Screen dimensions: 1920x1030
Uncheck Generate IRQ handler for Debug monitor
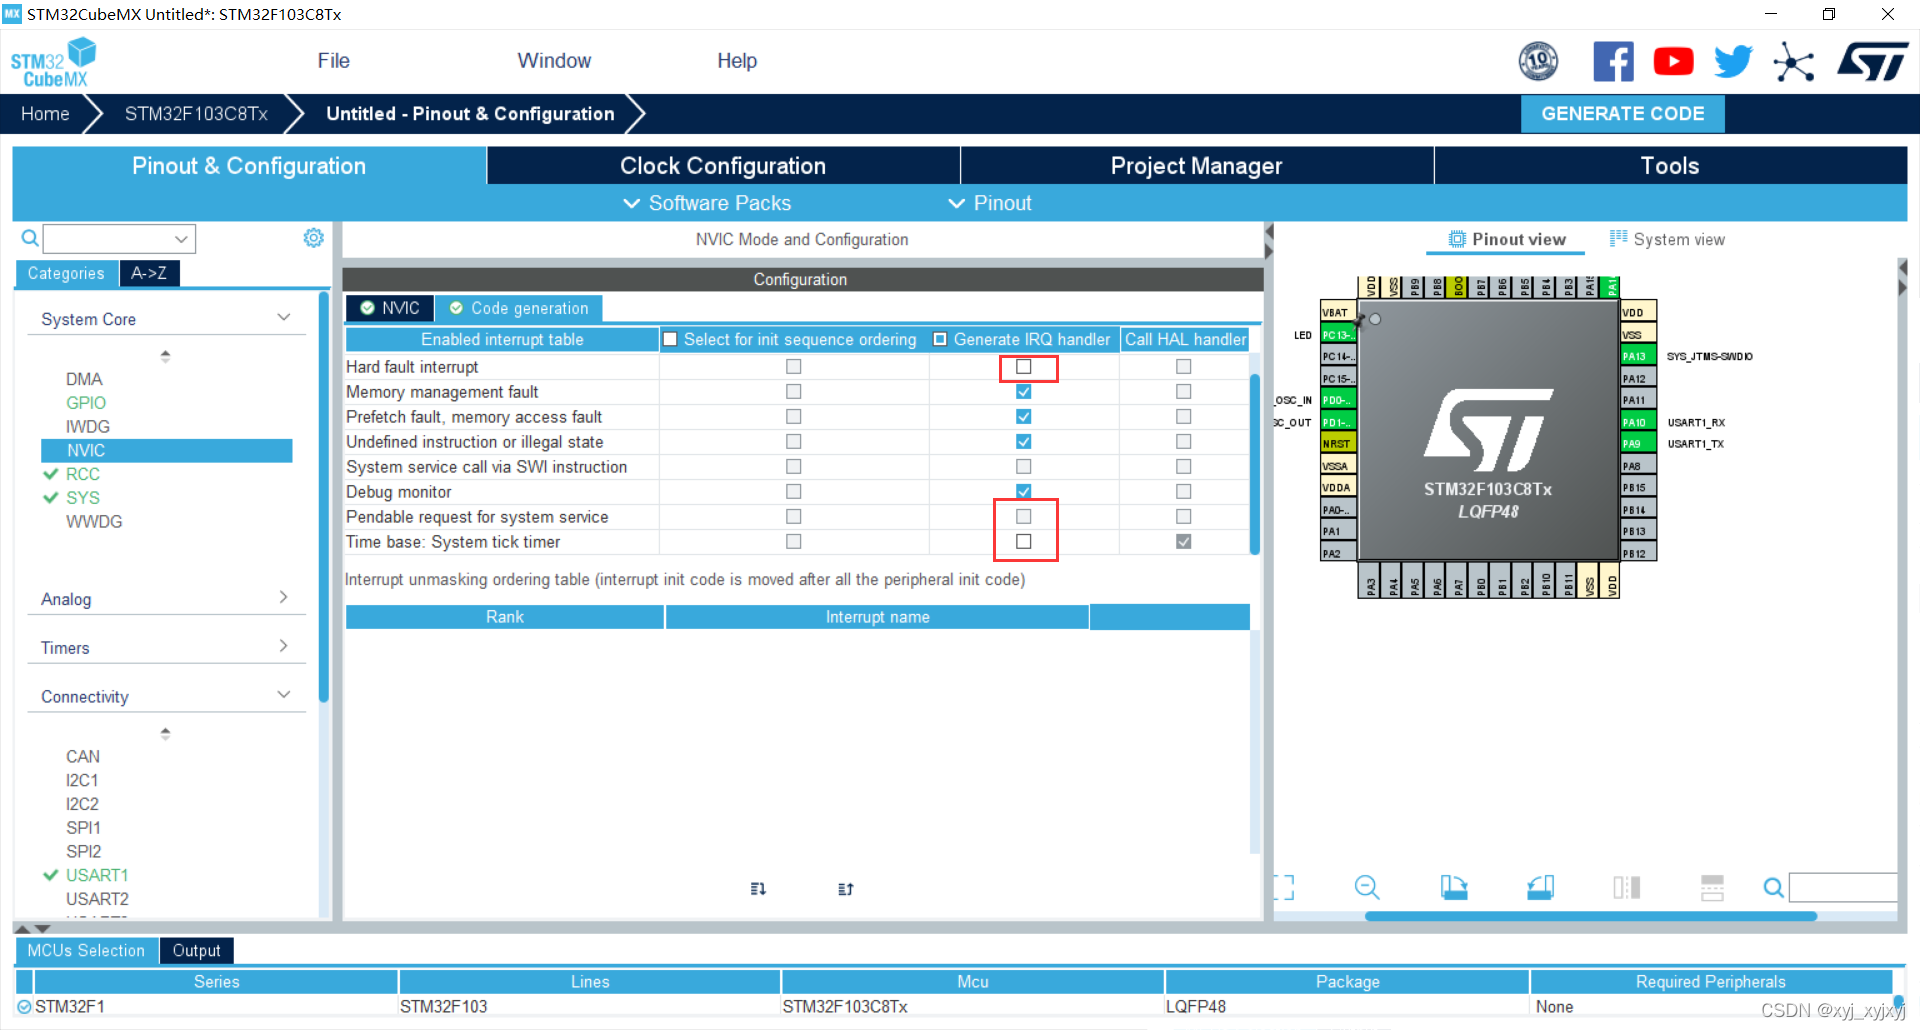coord(1023,492)
